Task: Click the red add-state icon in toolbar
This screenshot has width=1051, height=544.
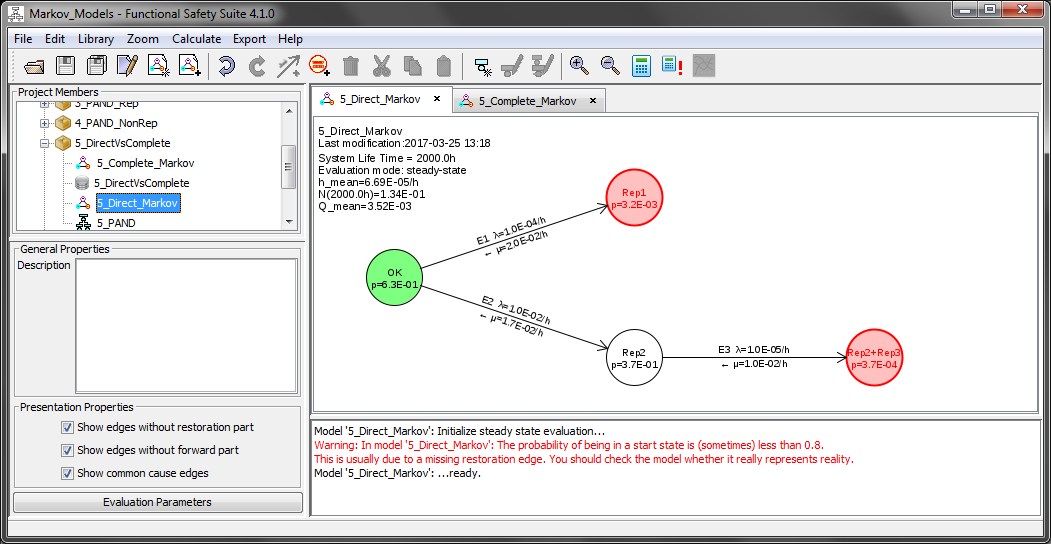Action: pos(320,66)
